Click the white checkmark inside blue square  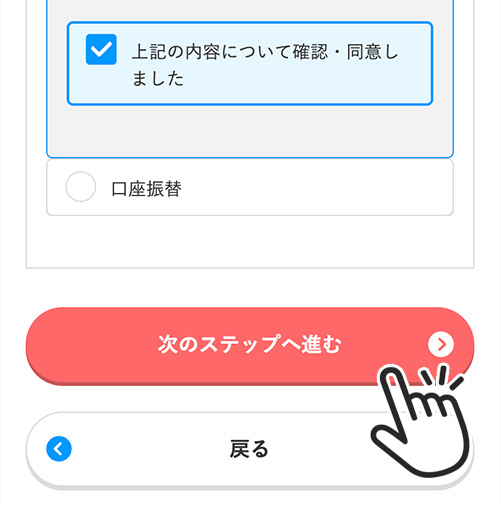tap(101, 50)
